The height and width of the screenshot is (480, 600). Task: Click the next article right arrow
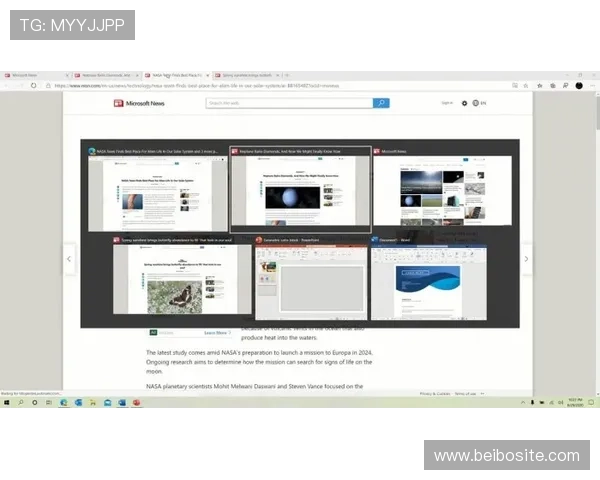[527, 259]
